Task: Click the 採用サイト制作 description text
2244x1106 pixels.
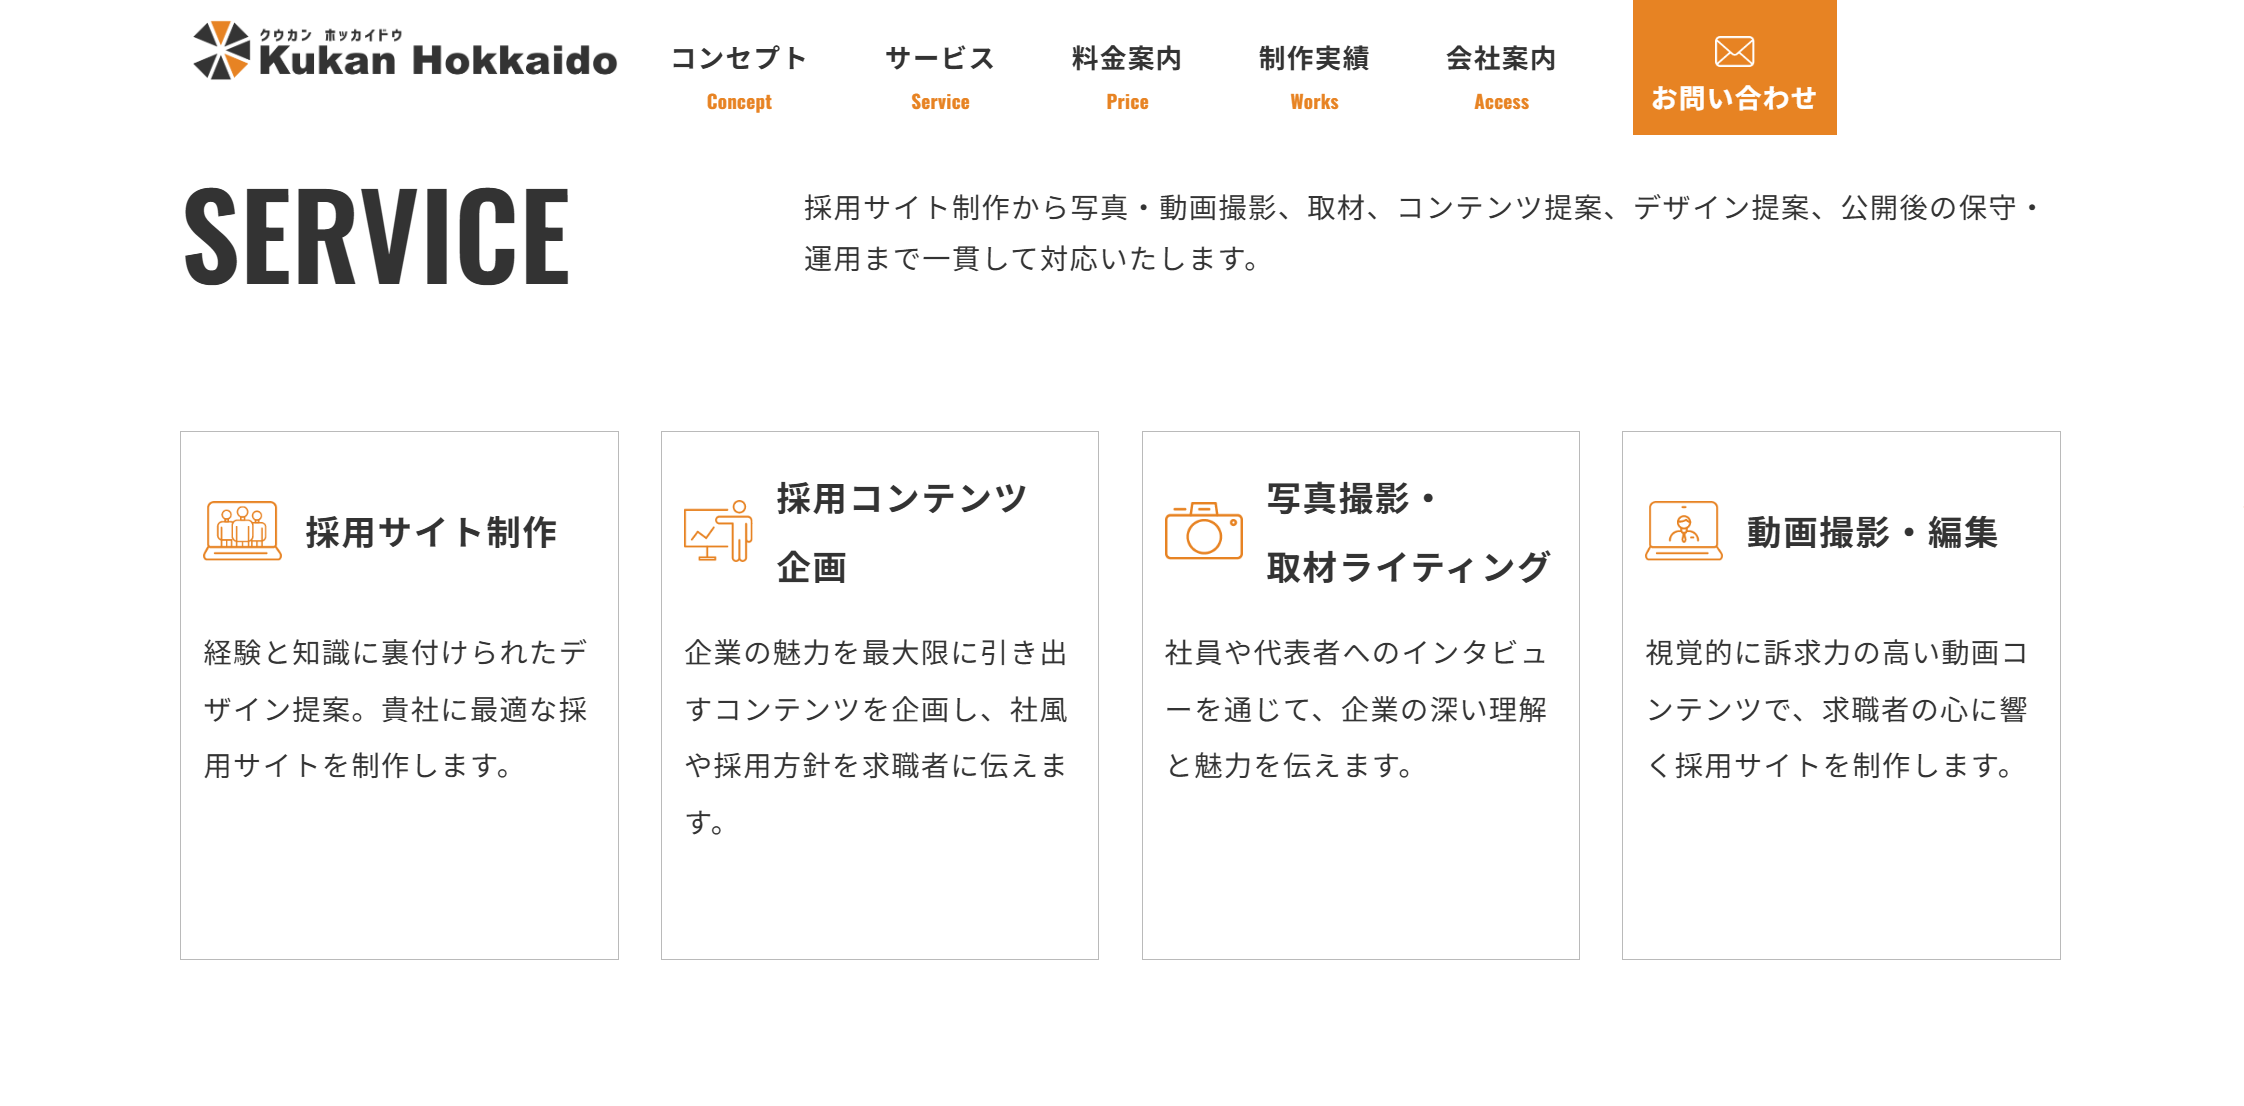Action: (396, 709)
